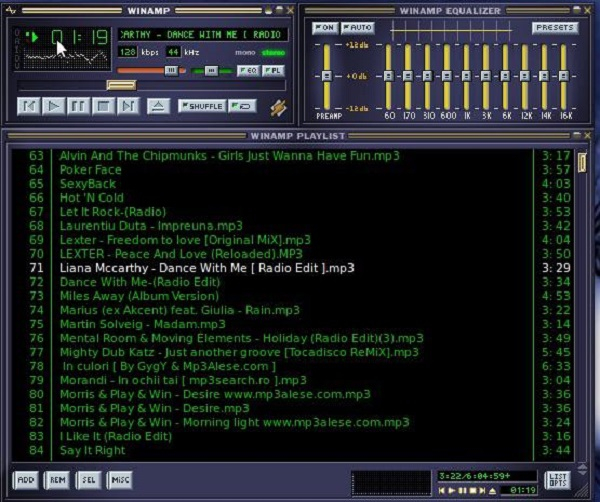Viewport: 600px width, 502px height.
Task: Turn the equalizer ON button off
Action: pyautogui.click(x=323, y=28)
